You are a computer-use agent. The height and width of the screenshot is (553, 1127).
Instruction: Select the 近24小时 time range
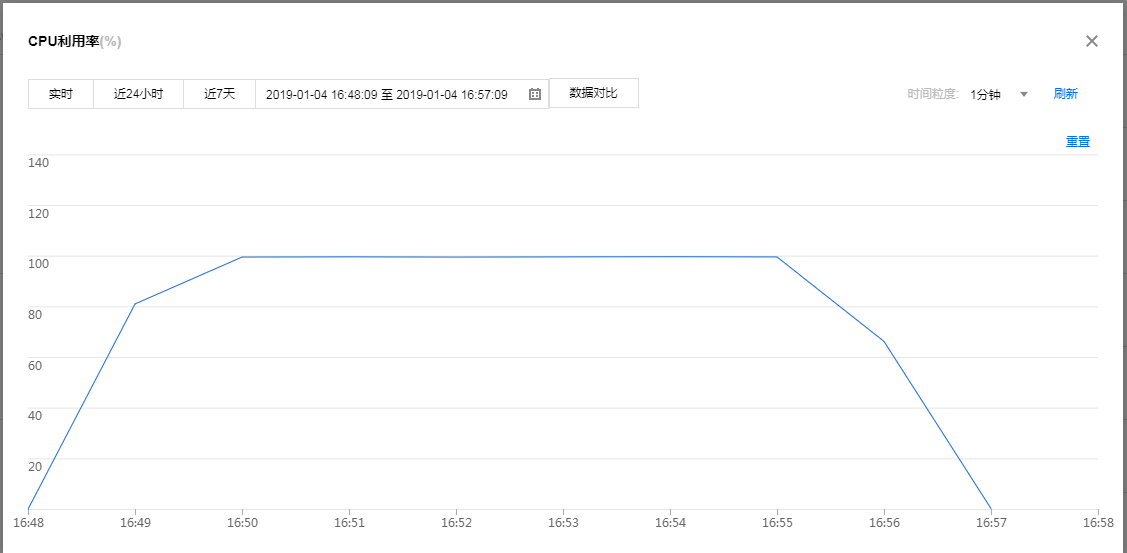pos(138,94)
